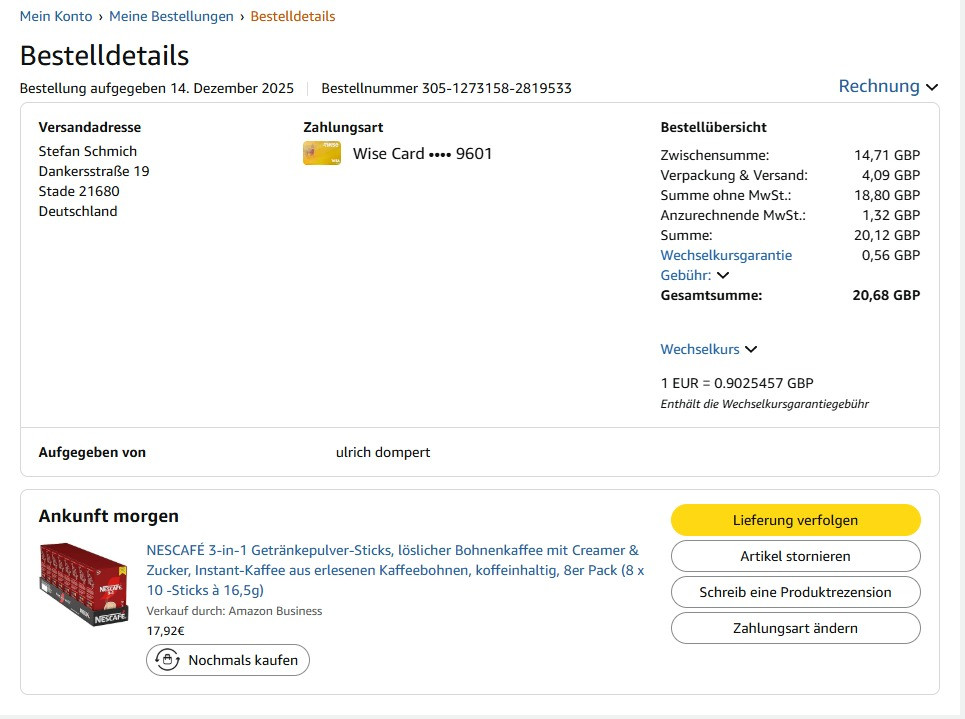This screenshot has width=965, height=719.
Task: Expand the Rechnung dropdown
Action: tap(888, 86)
